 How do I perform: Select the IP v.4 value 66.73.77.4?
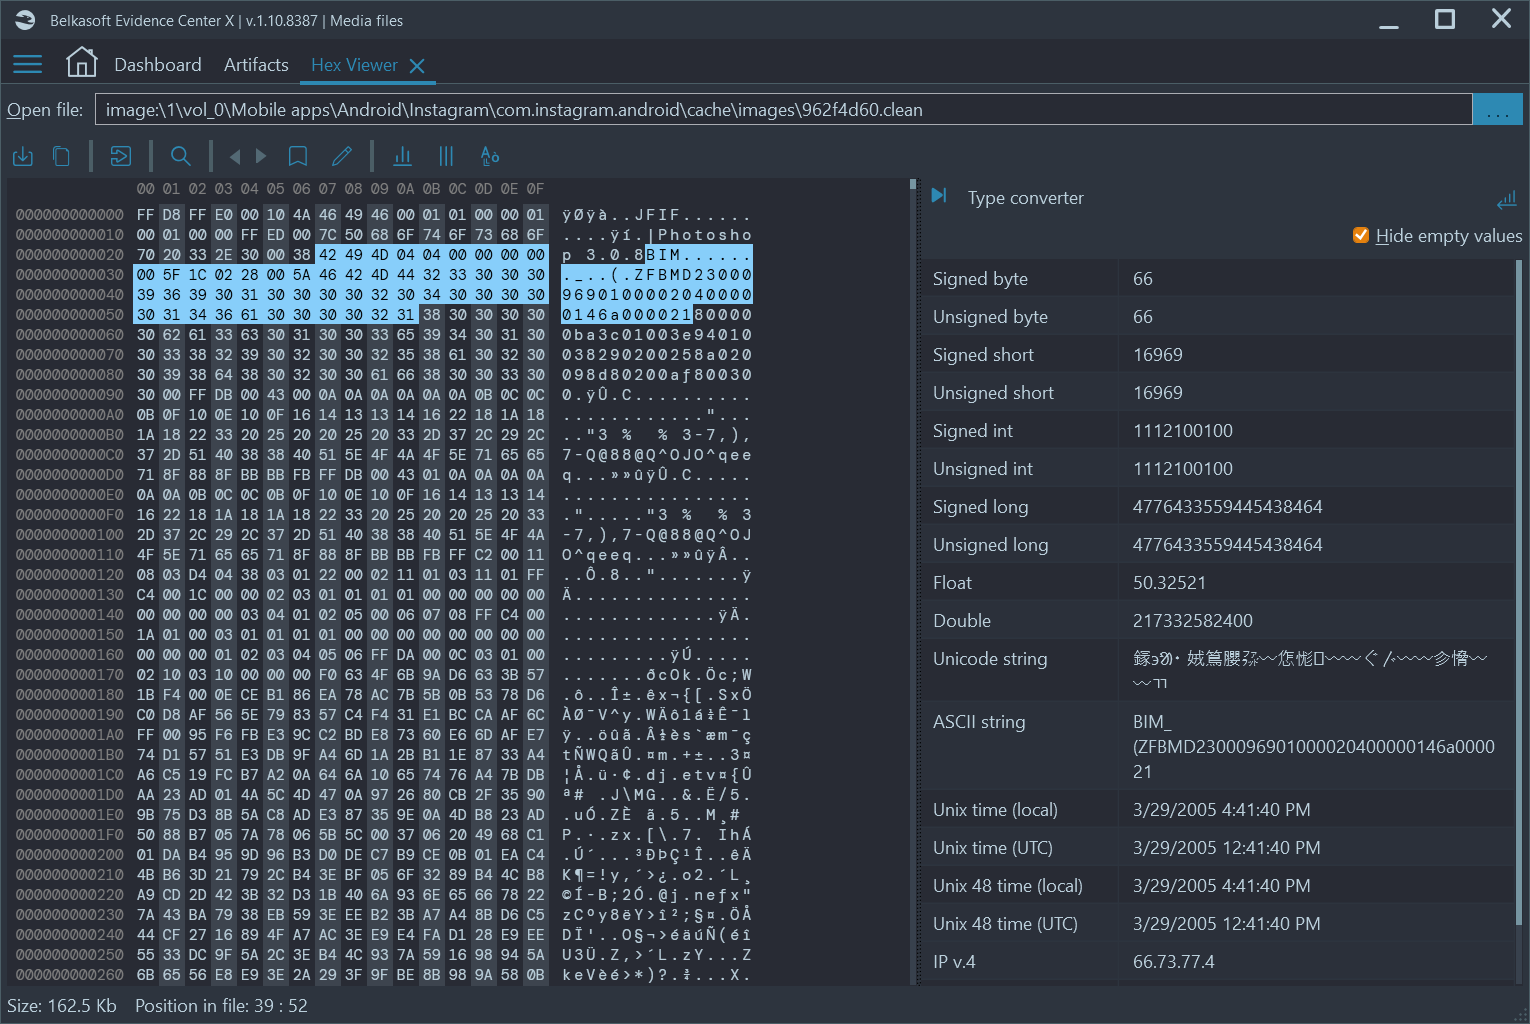pos(1173,962)
